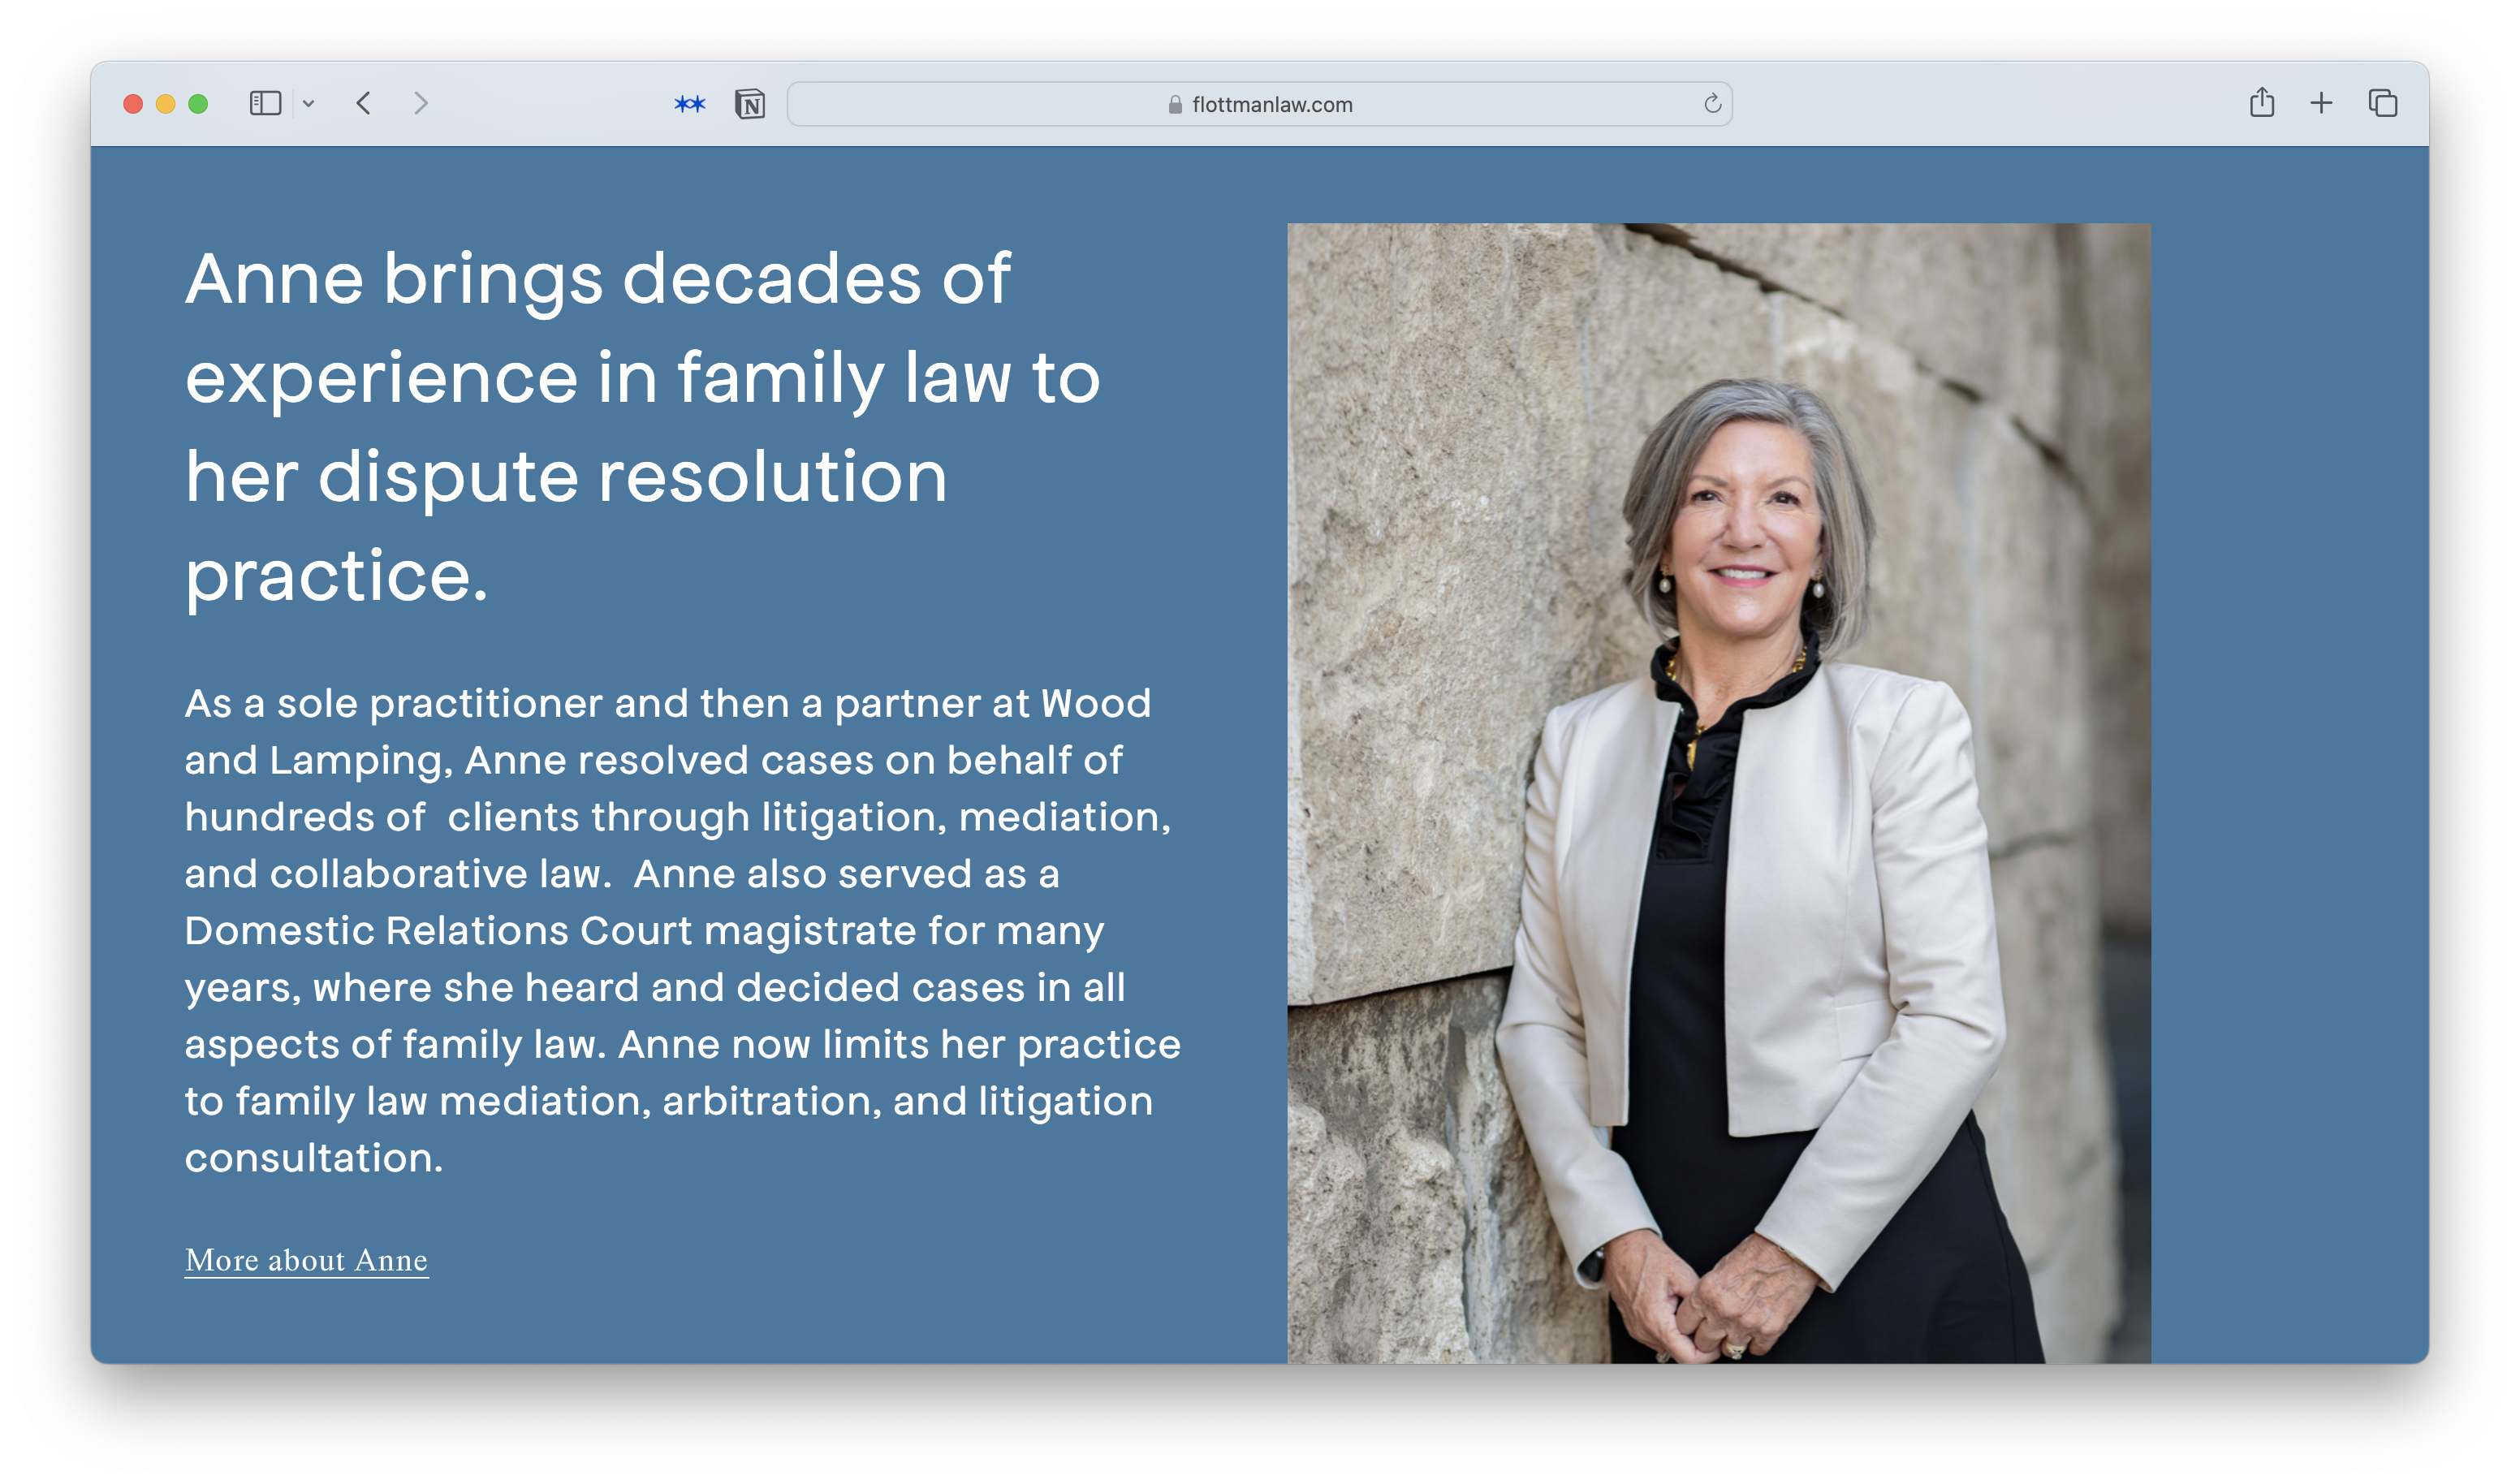Enter full screen with green button
The width and height of the screenshot is (2520, 1484).
tap(198, 104)
